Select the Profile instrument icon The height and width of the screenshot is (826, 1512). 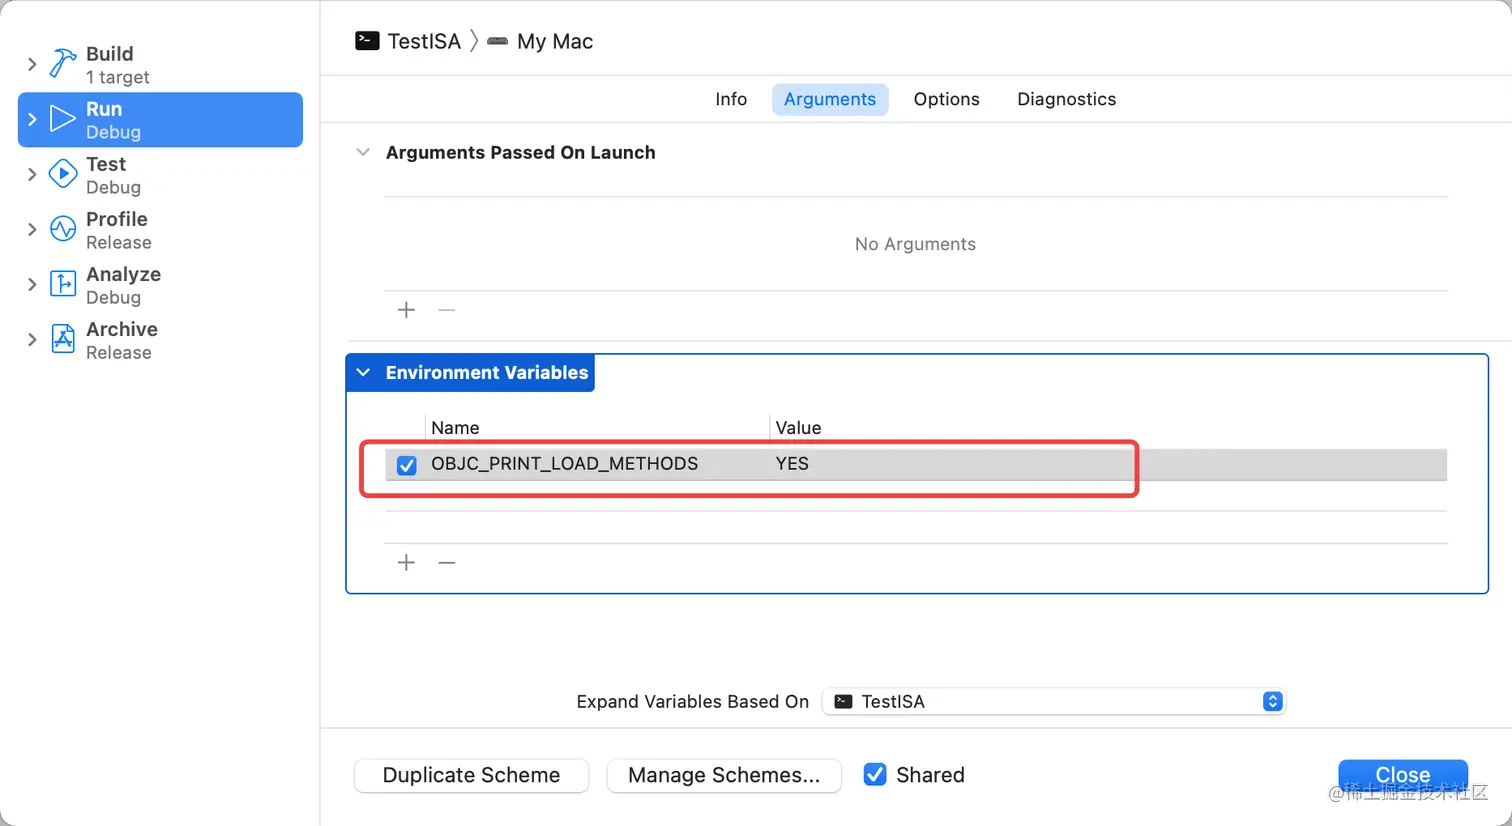[x=63, y=229]
